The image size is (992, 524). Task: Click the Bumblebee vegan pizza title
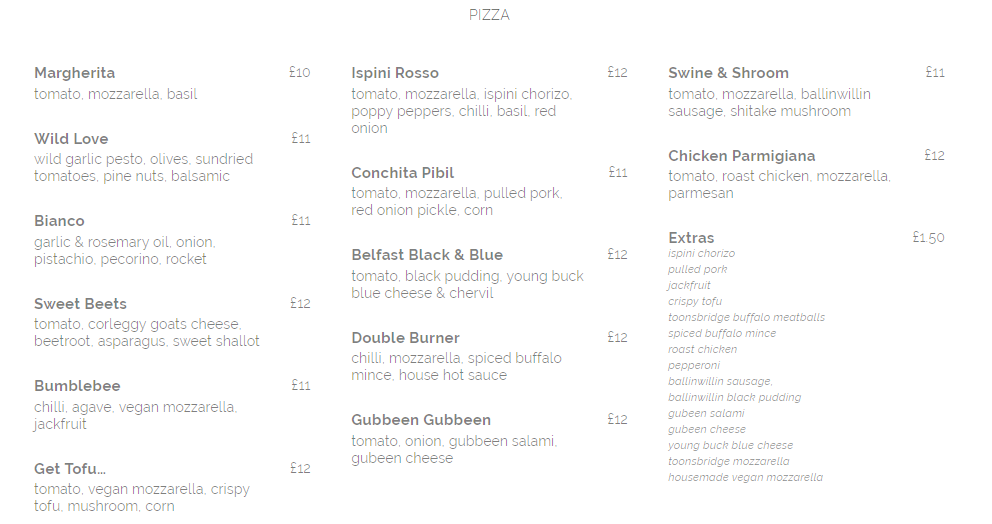click(x=77, y=386)
